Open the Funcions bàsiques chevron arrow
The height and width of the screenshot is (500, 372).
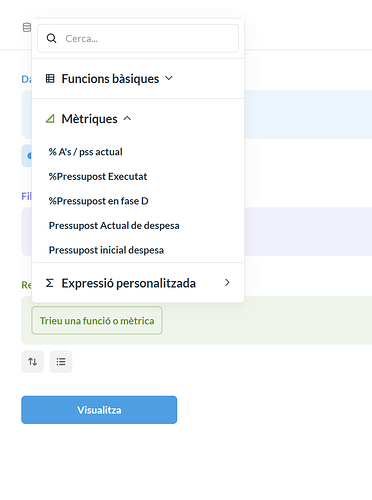point(169,78)
